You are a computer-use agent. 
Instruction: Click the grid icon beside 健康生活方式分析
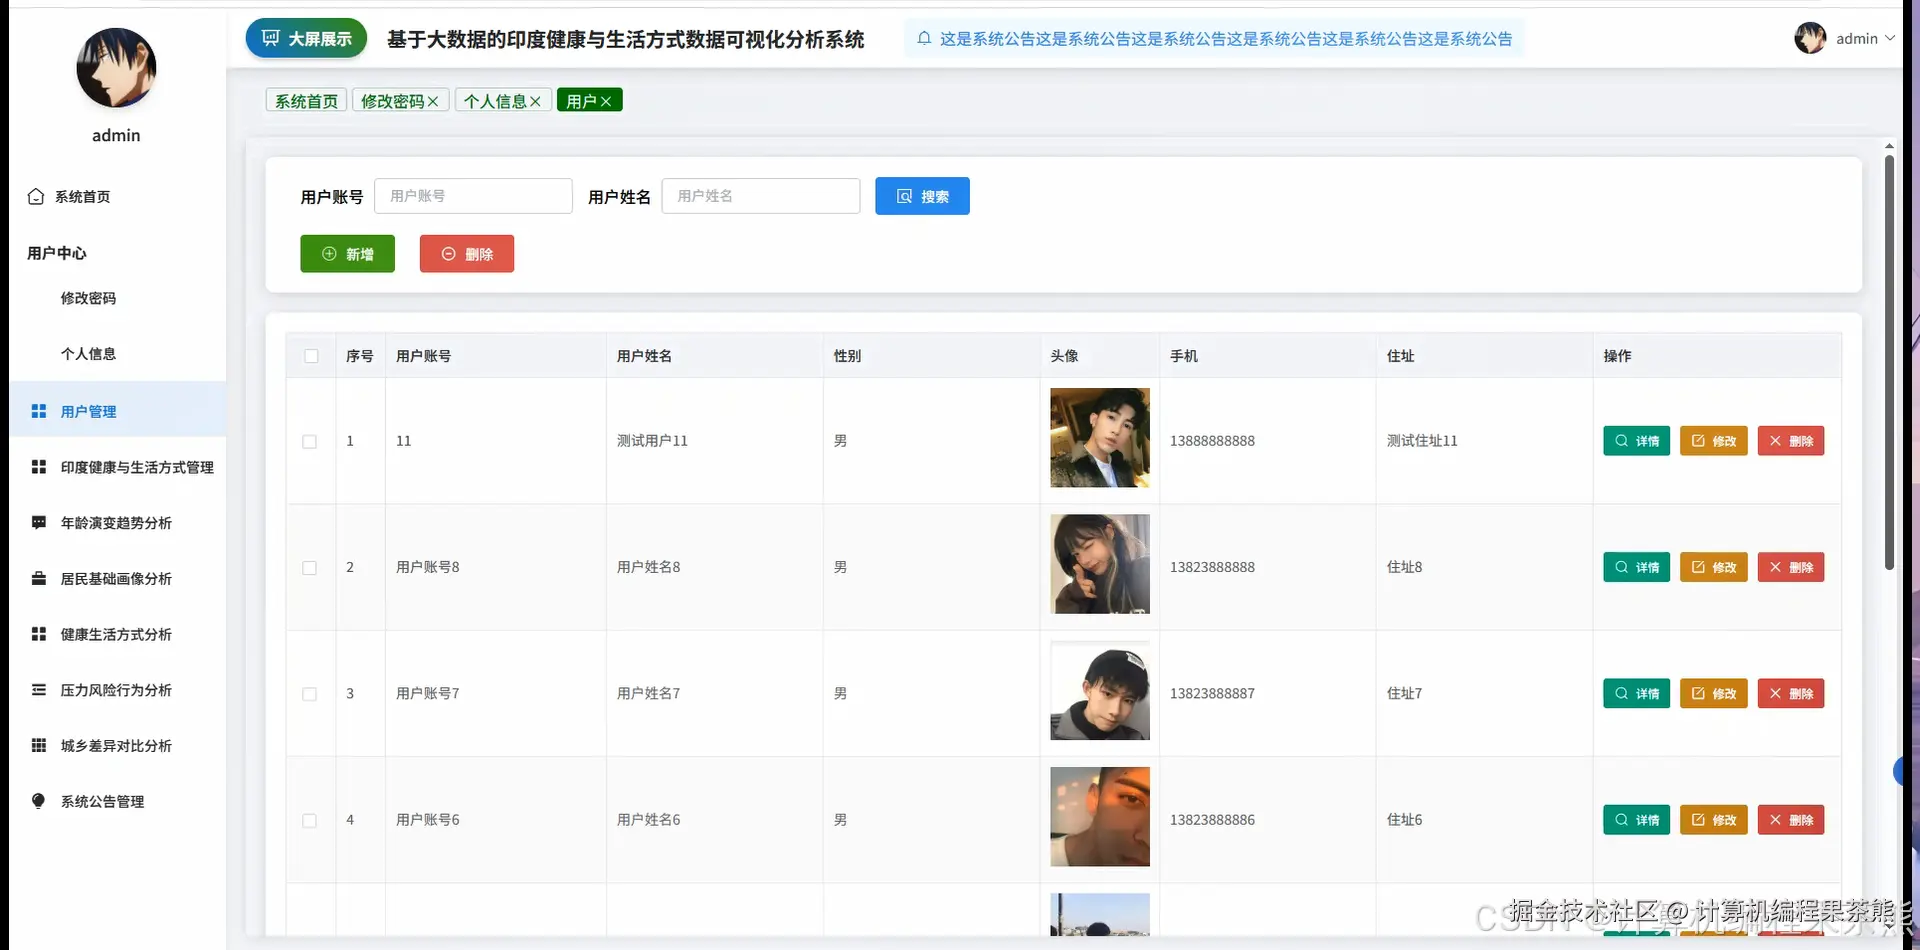pos(39,634)
